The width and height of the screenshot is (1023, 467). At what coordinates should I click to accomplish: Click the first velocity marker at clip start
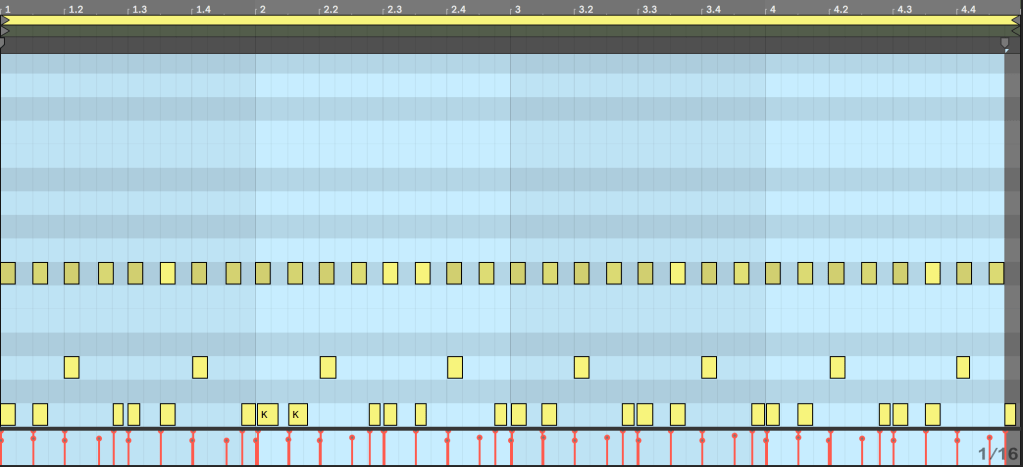pyautogui.click(x=2, y=438)
